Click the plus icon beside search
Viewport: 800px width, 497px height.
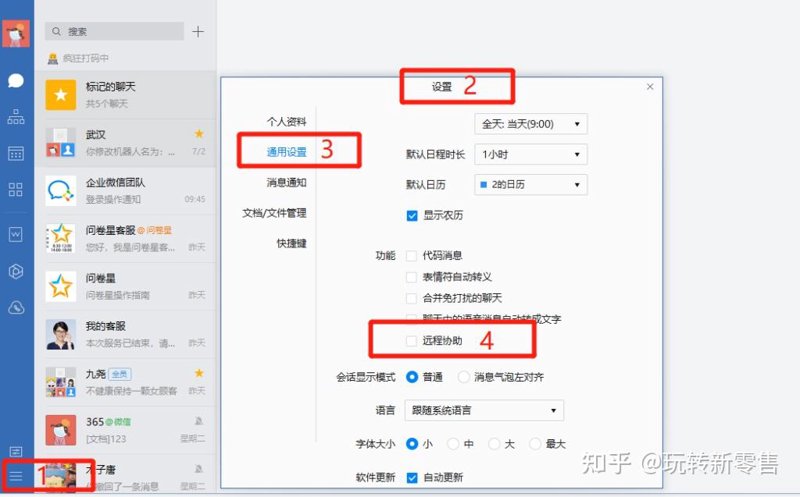pyautogui.click(x=198, y=32)
